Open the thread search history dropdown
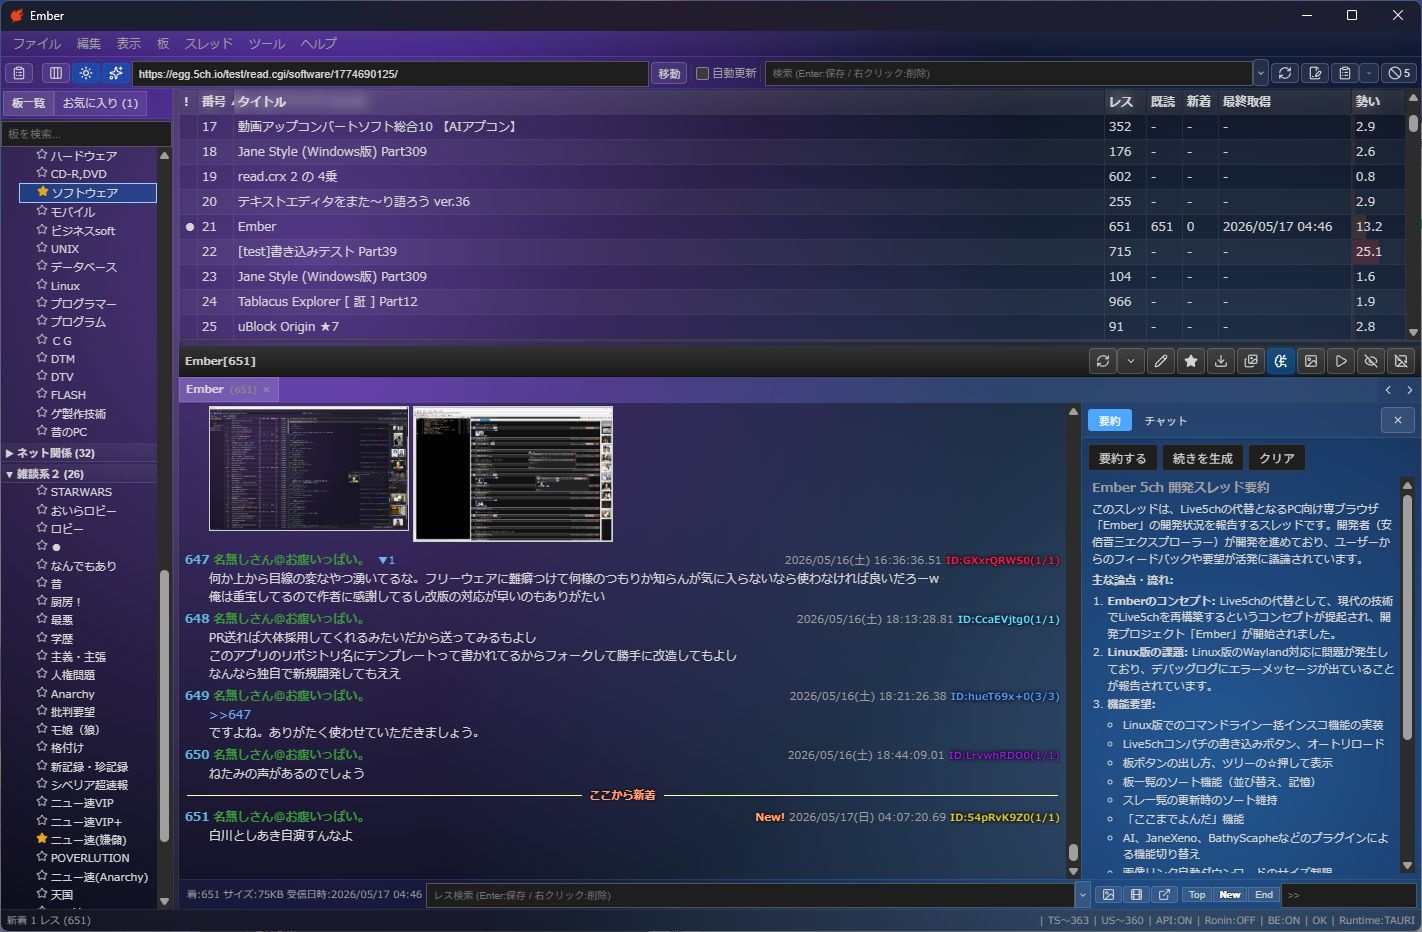Image resolution: width=1422 pixels, height=932 pixels. (1260, 73)
